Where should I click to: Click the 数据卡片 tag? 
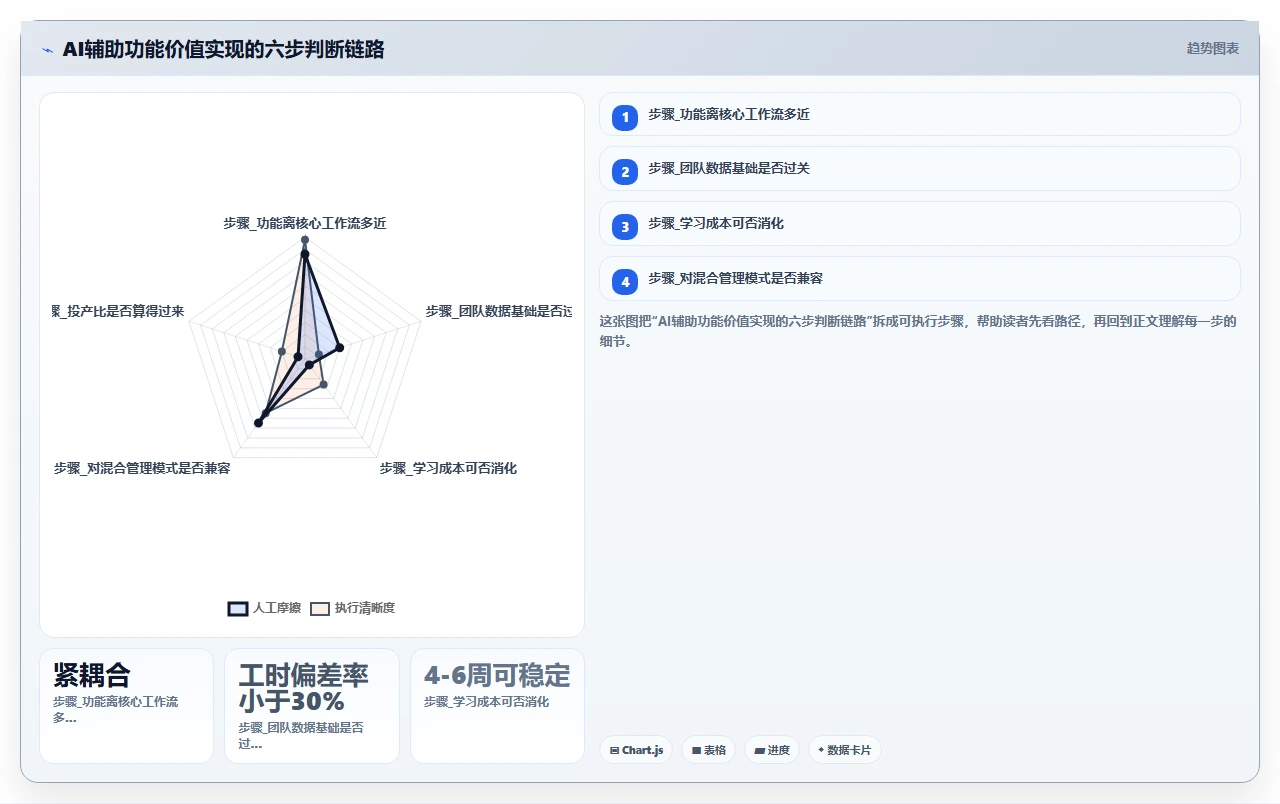[x=844, y=750]
